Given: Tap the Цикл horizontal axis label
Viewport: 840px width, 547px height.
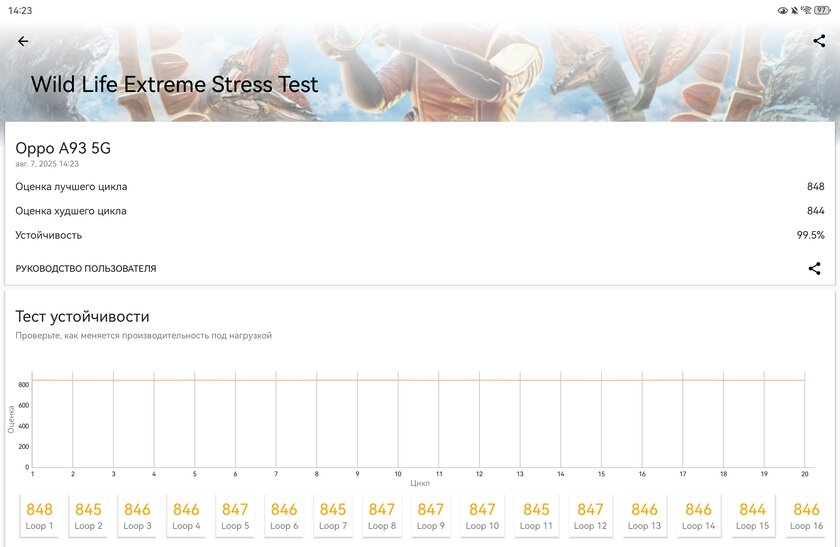Looking at the screenshot, I should pyautogui.click(x=420, y=483).
